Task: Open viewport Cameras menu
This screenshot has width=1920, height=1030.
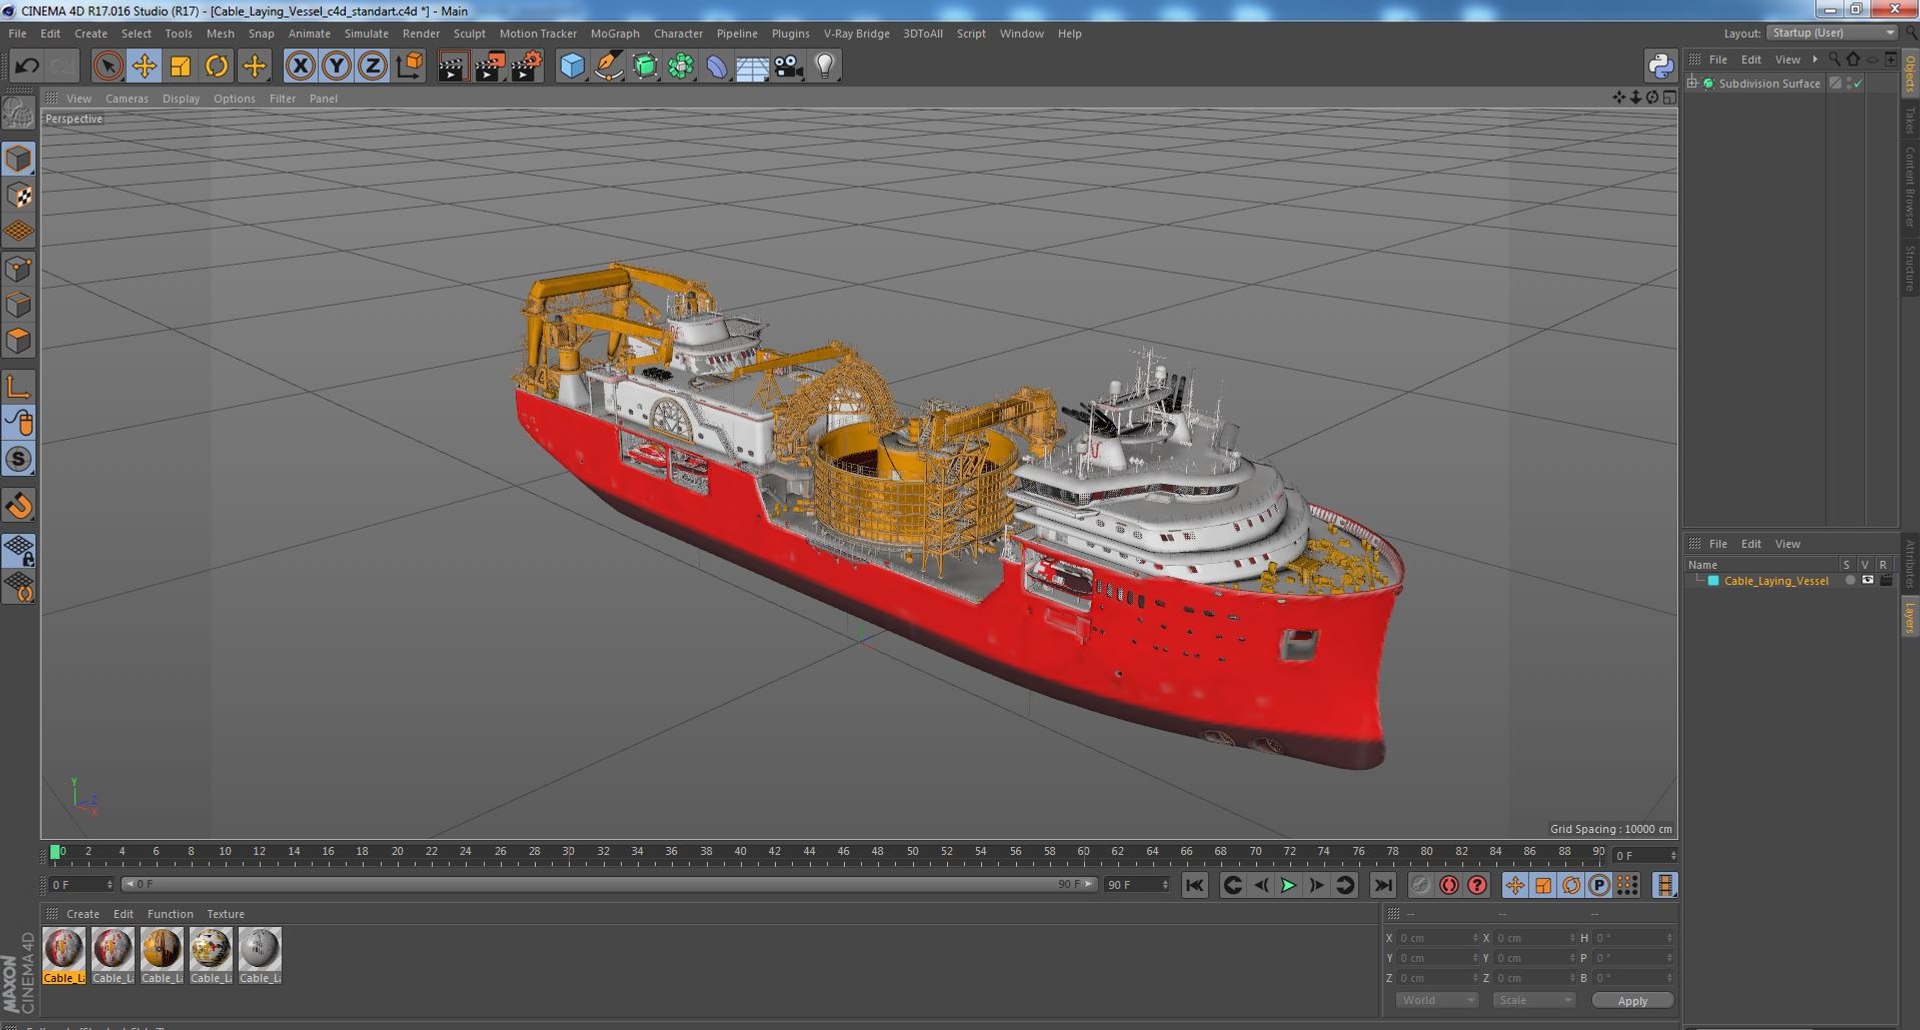Action: coord(126,98)
